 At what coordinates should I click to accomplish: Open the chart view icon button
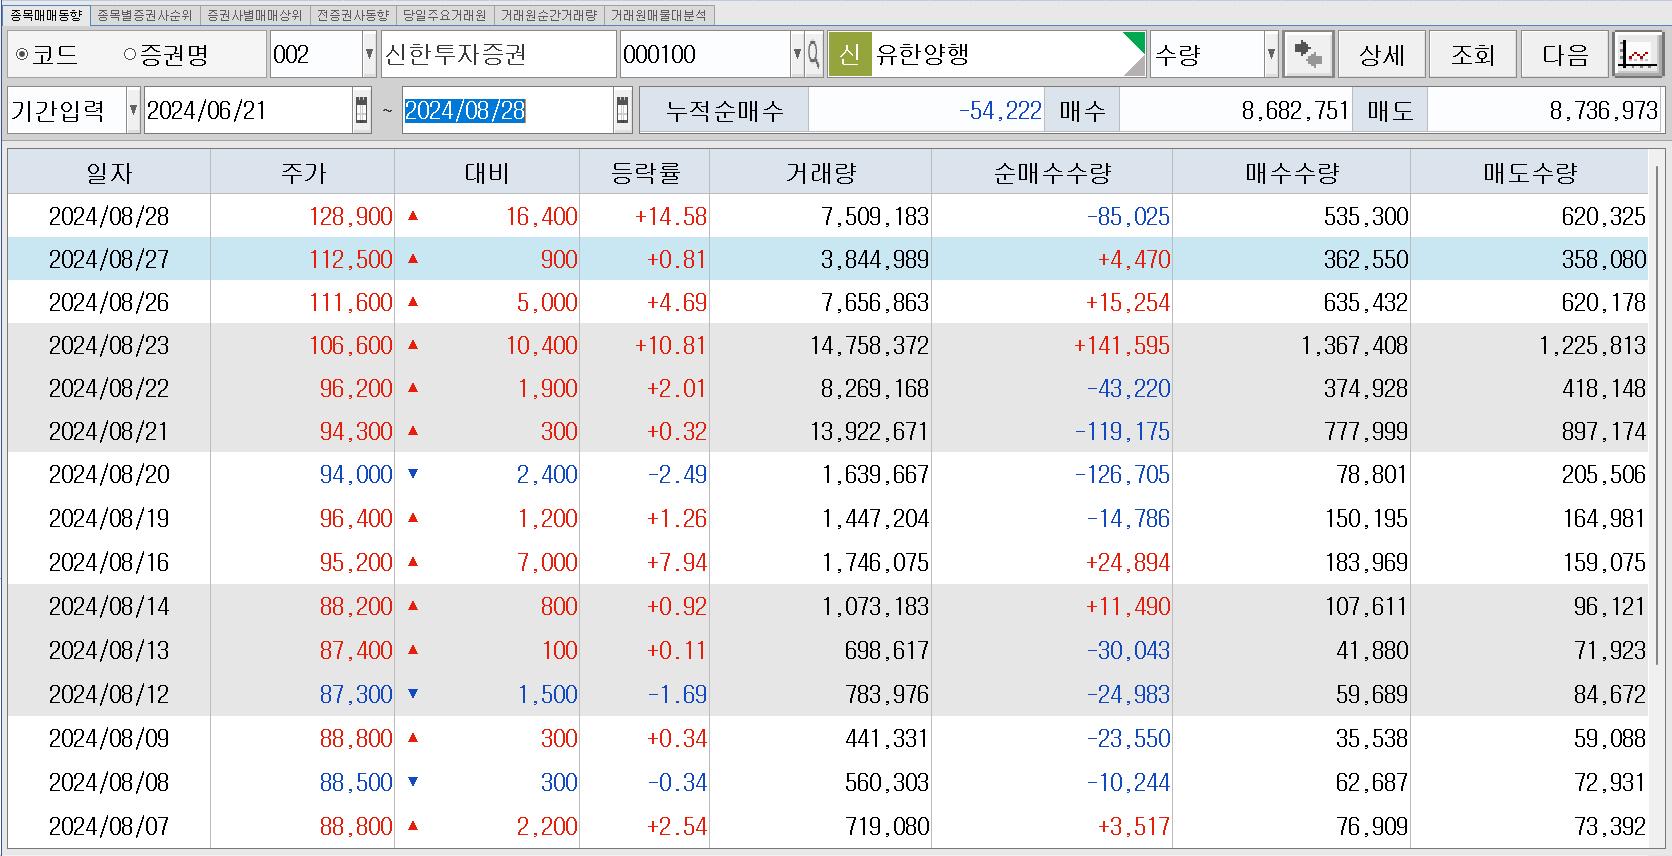1637,54
